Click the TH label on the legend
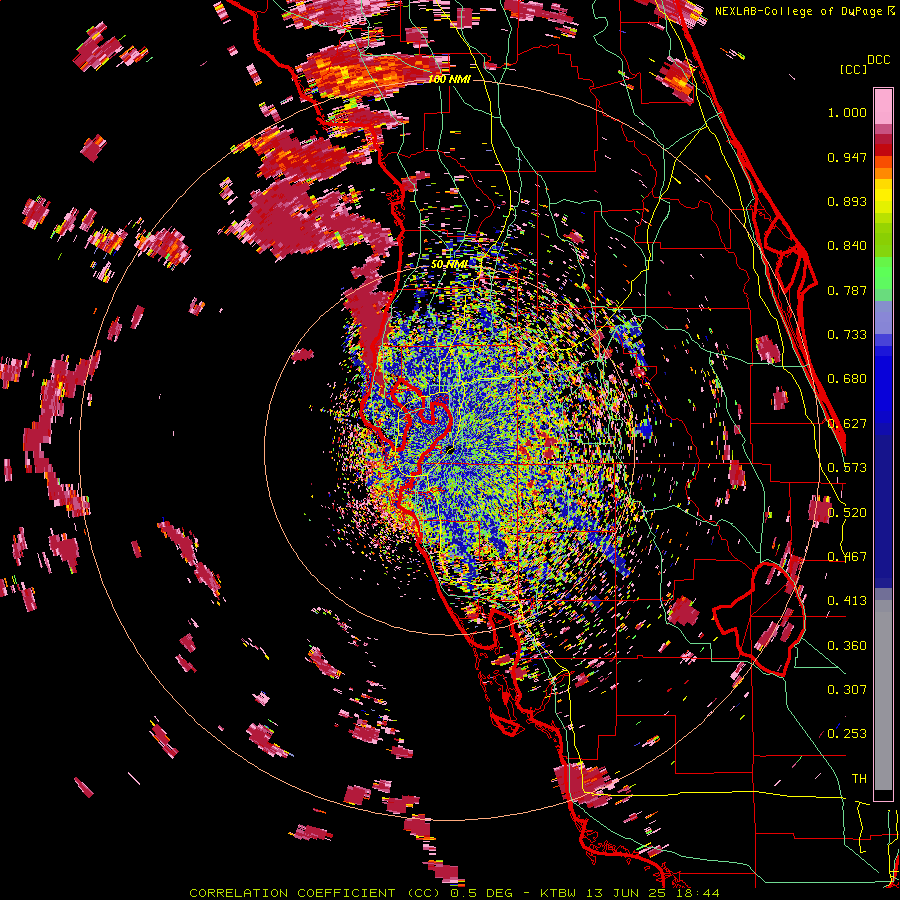Viewport: 900px width, 900px height. (859, 779)
